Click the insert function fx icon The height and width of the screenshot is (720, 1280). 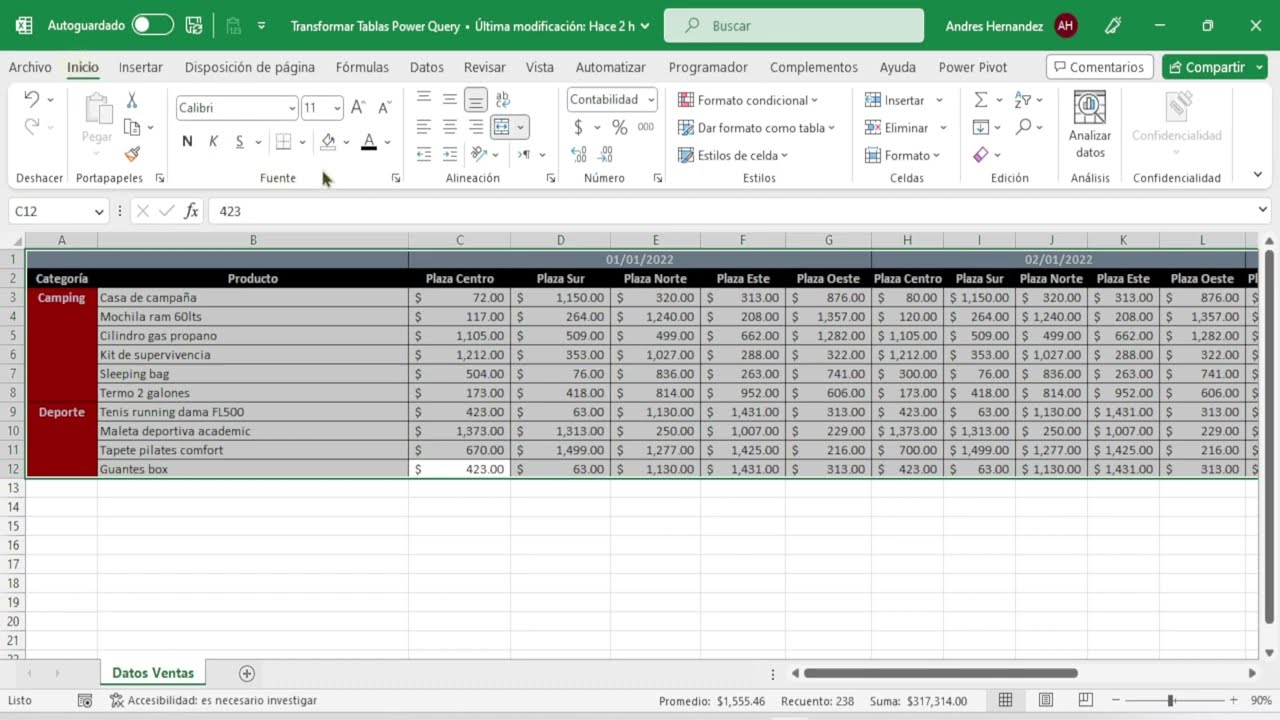point(191,211)
